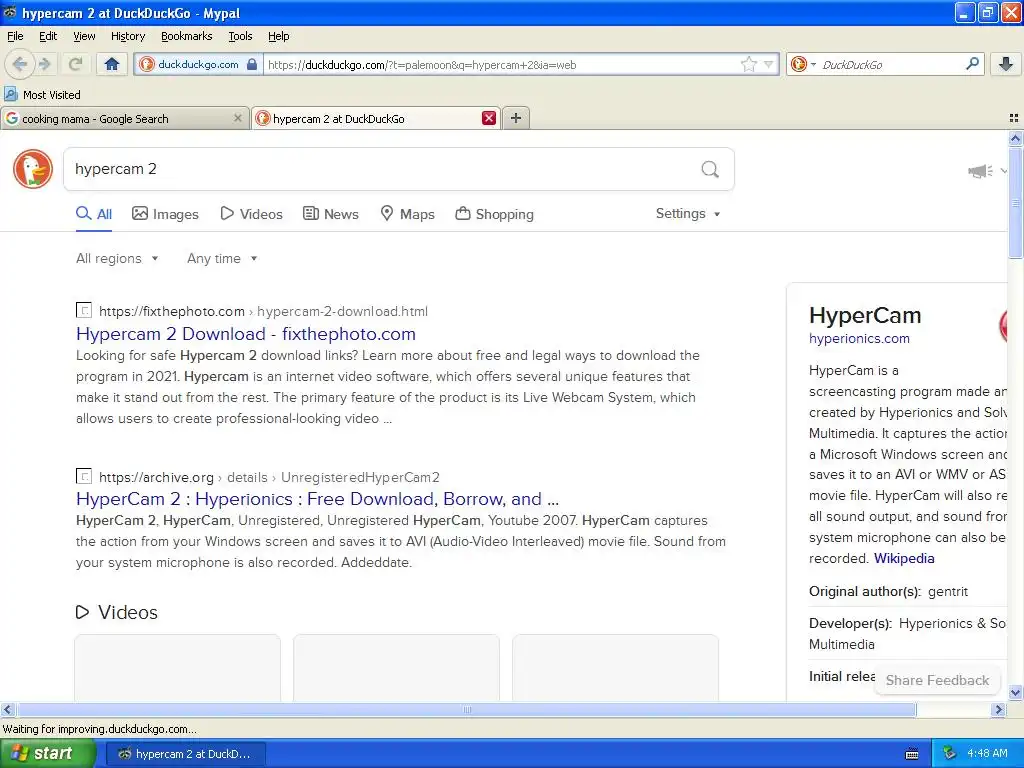Viewport: 1024px width, 768px height.
Task: Open hyperionics.com link in HyperCam panel
Action: pyautogui.click(x=859, y=338)
